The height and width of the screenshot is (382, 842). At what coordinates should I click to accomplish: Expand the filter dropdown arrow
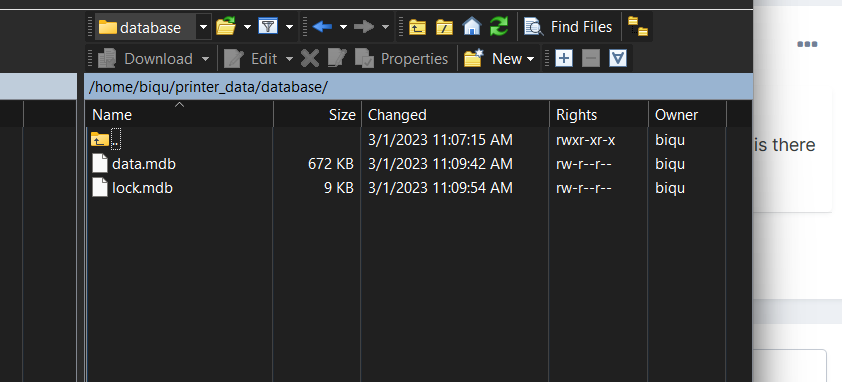289,27
